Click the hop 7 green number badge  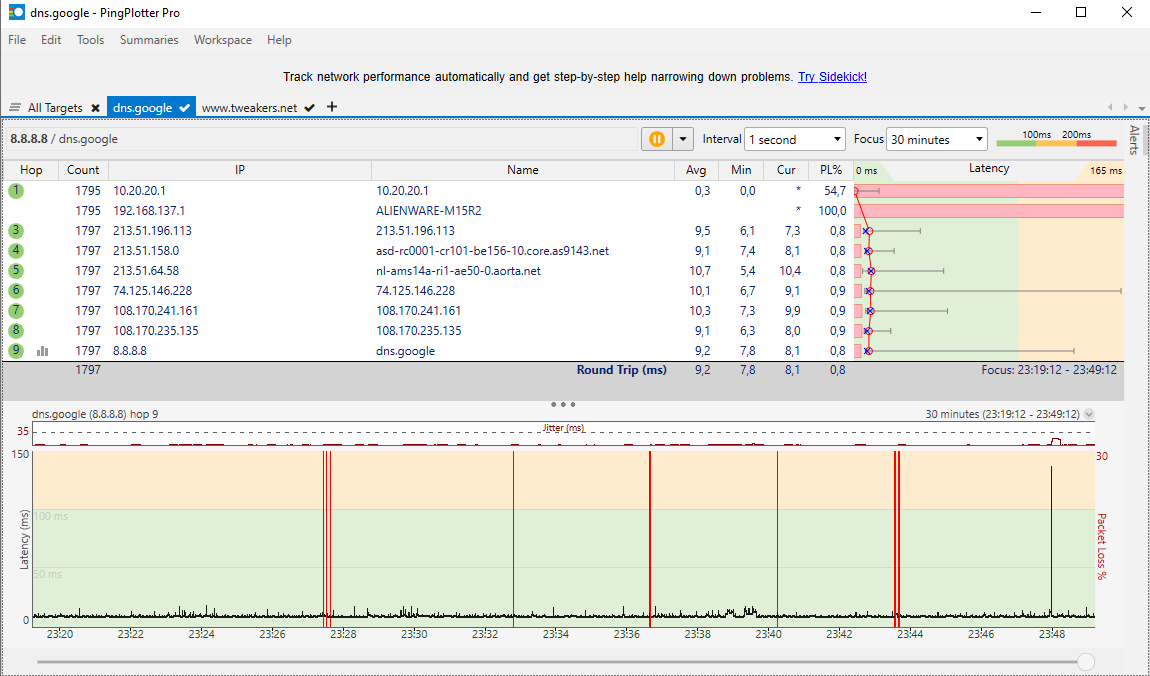pos(16,311)
